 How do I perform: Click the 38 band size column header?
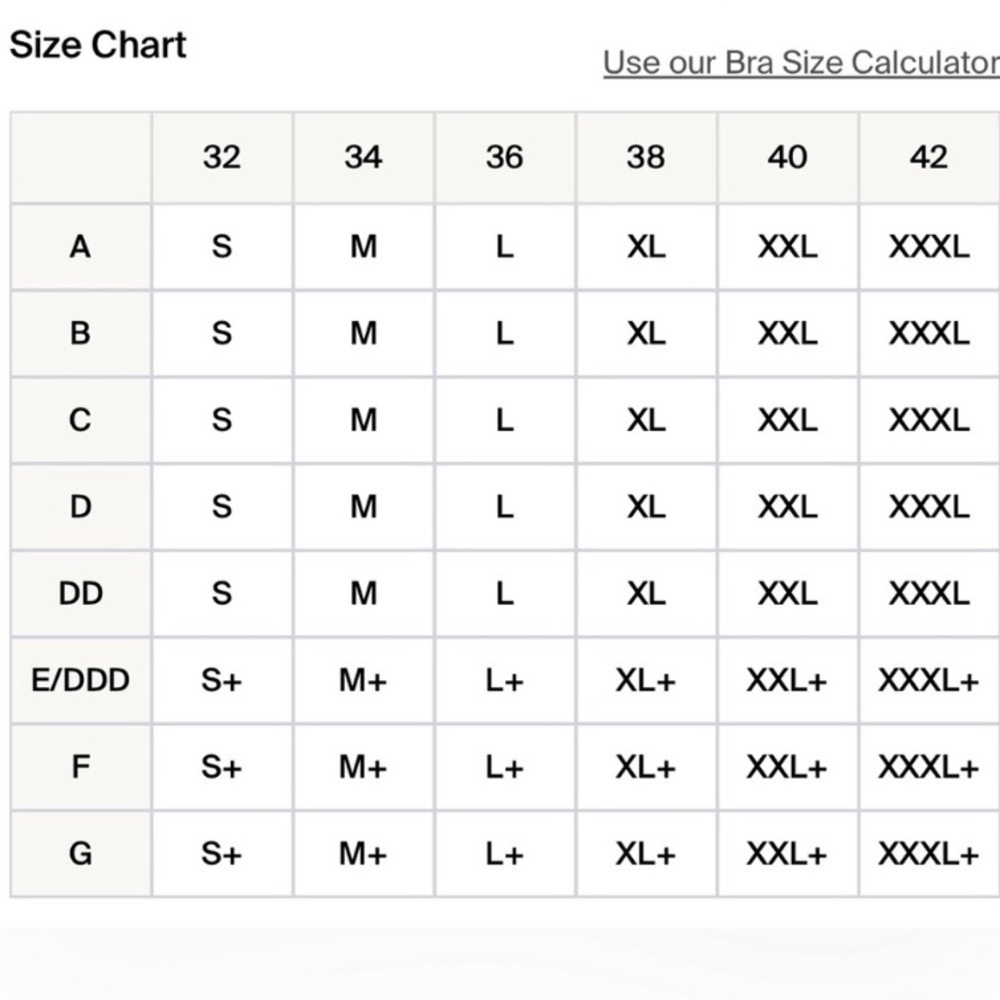pyautogui.click(x=647, y=158)
